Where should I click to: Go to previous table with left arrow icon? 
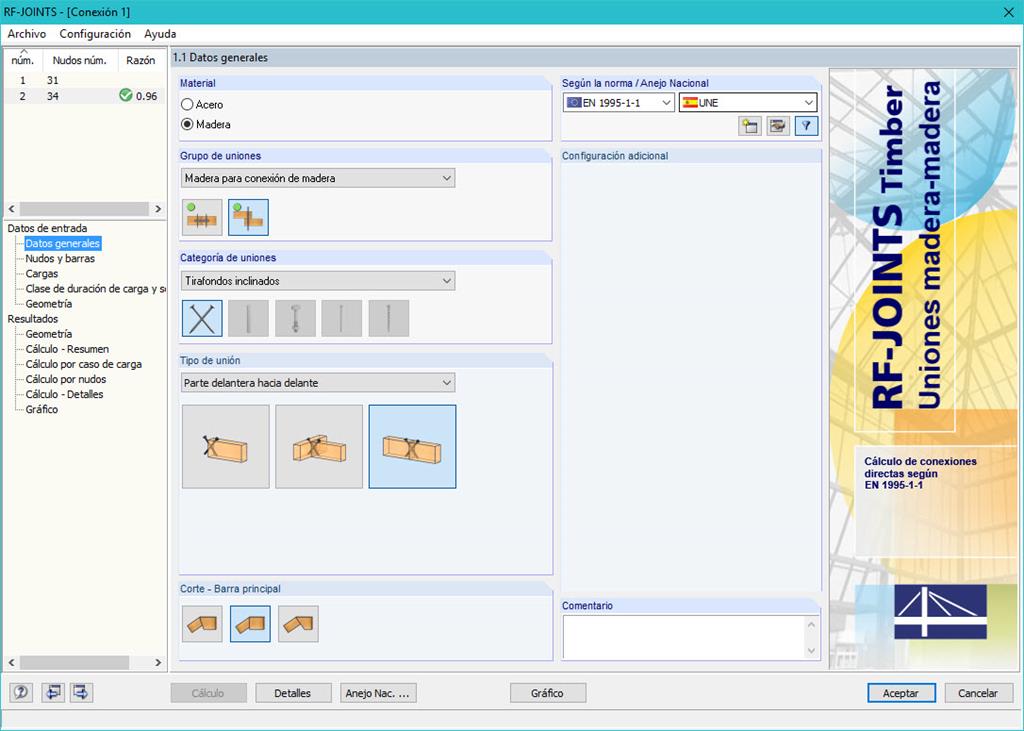coord(53,692)
